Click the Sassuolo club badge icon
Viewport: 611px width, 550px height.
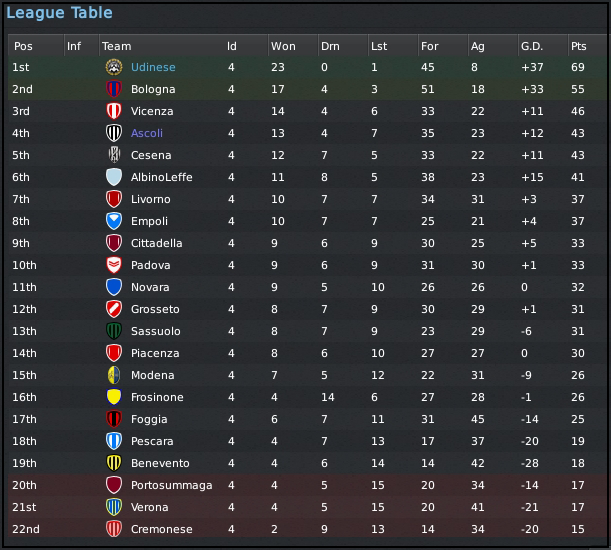(113, 331)
